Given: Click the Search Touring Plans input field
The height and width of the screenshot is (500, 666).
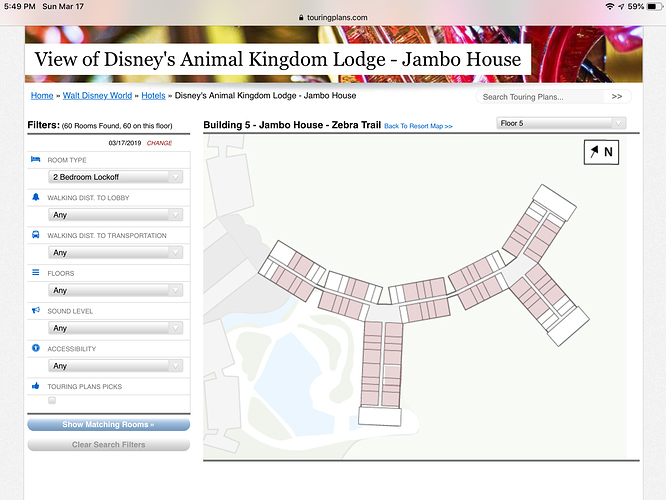Looking at the screenshot, I should point(540,97).
